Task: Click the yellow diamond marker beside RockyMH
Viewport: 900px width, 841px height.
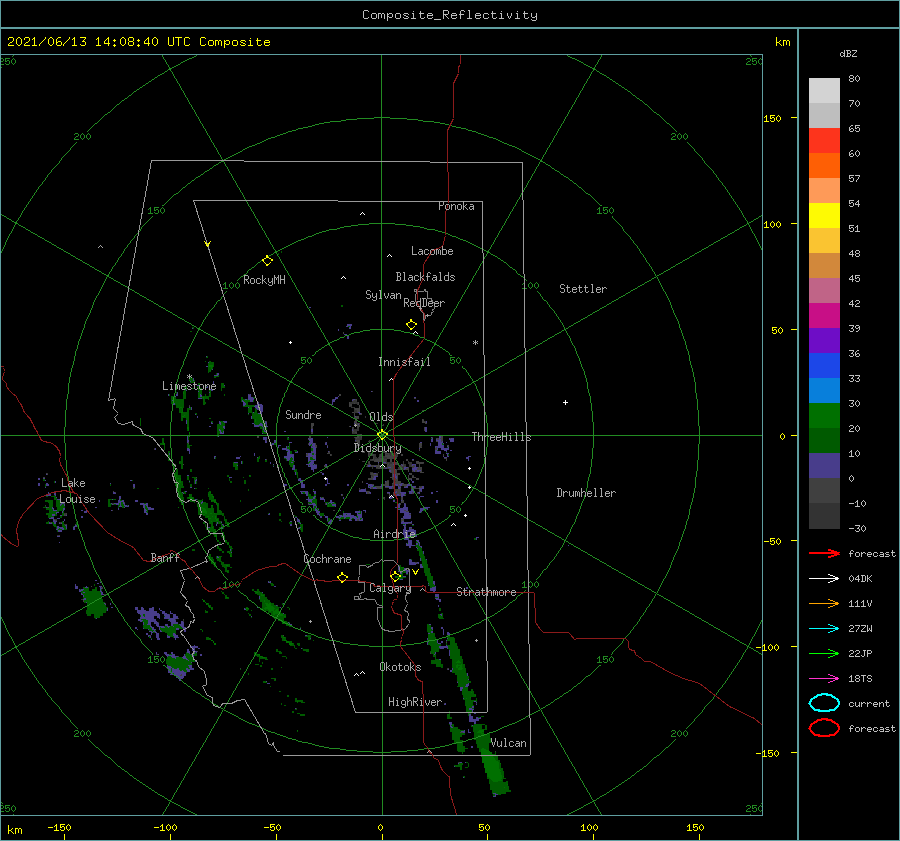Action: (x=267, y=261)
